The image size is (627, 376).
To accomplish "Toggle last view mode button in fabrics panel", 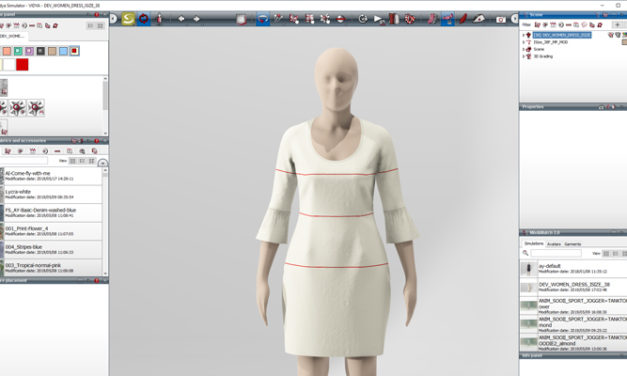I will click(x=92, y=161).
